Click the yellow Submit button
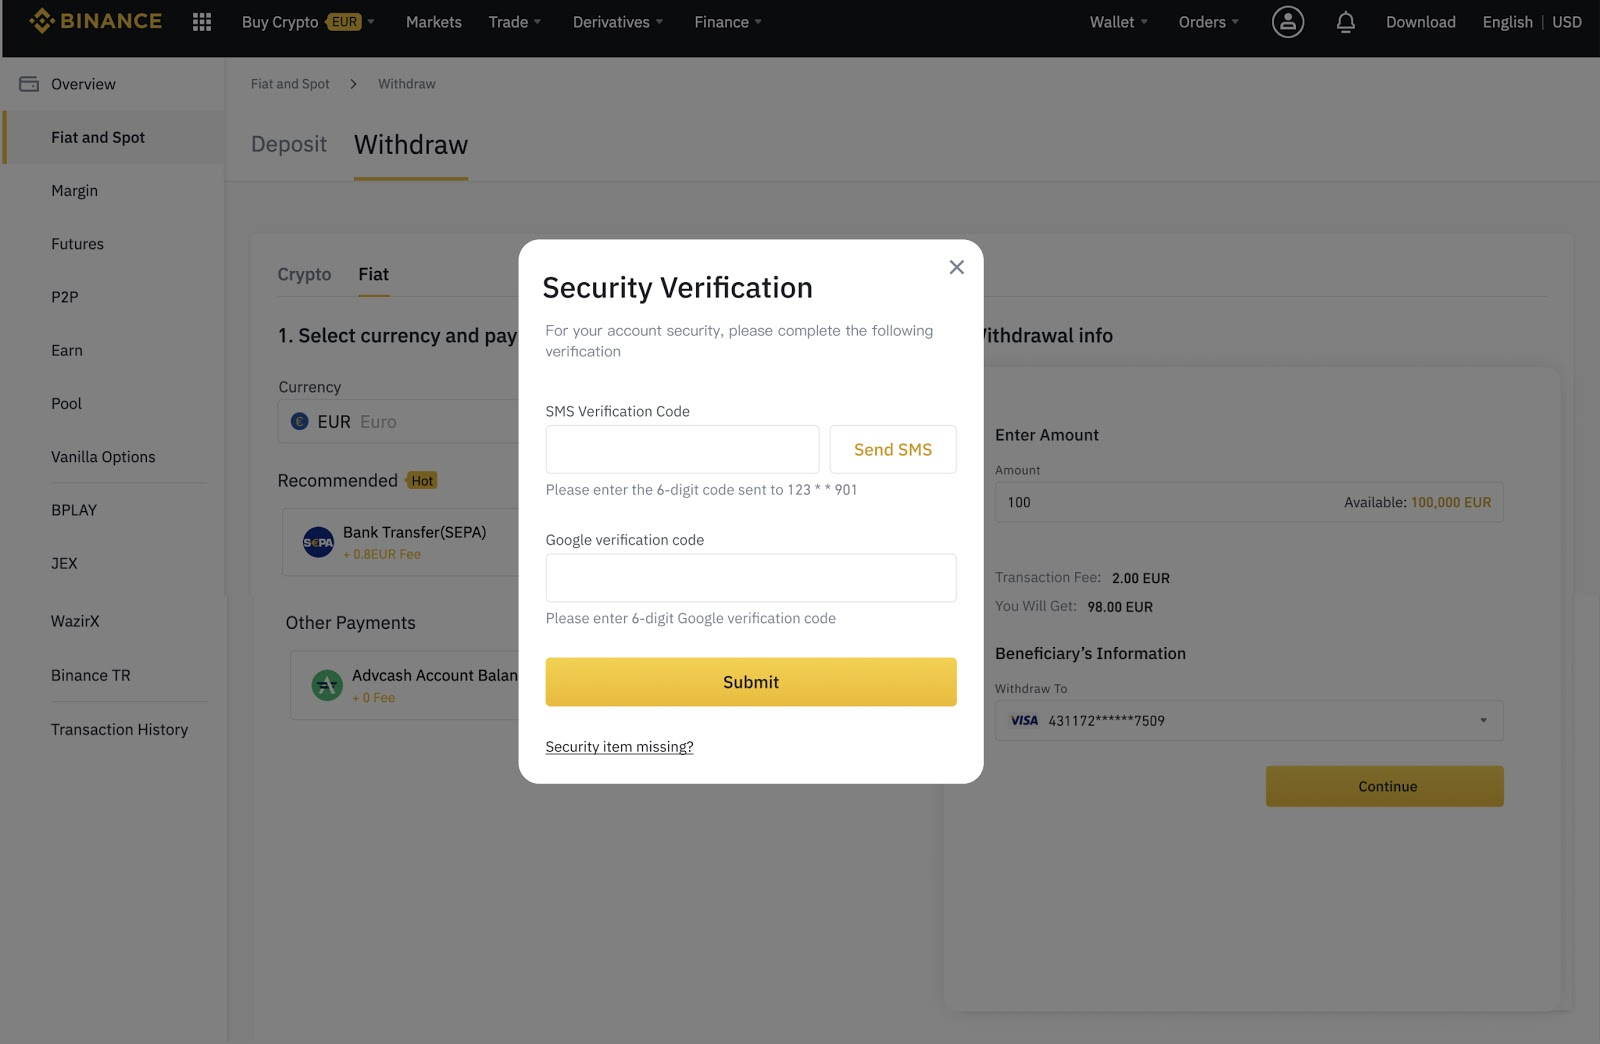The image size is (1600, 1044). click(x=750, y=682)
